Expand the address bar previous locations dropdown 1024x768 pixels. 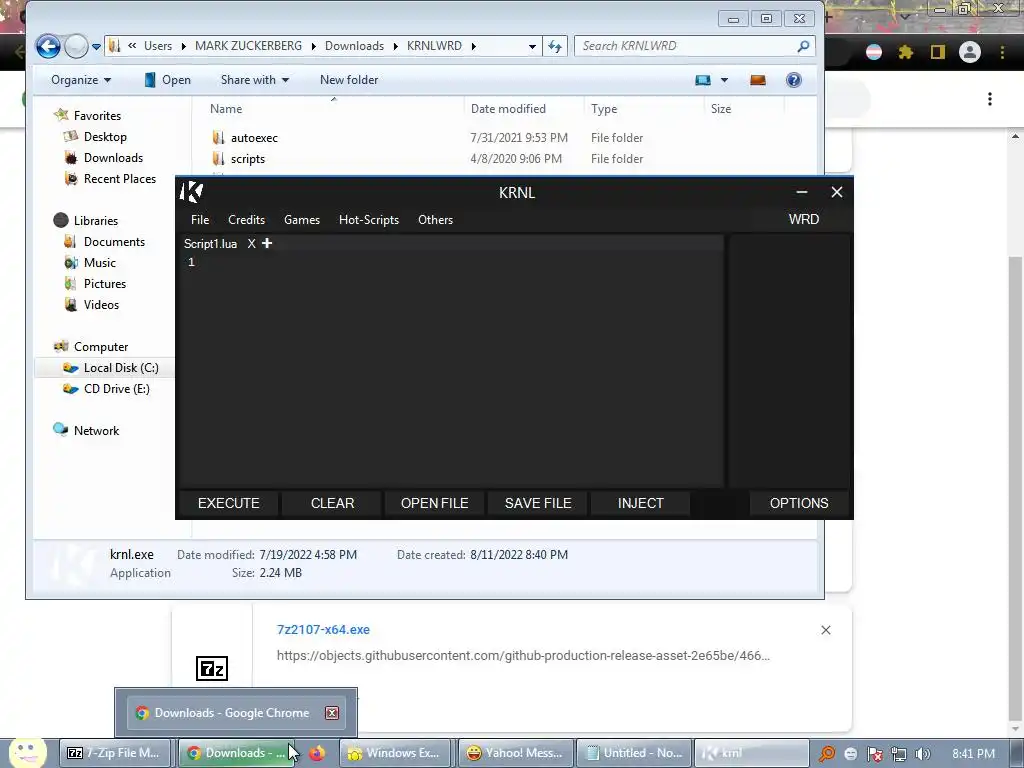[532, 46]
